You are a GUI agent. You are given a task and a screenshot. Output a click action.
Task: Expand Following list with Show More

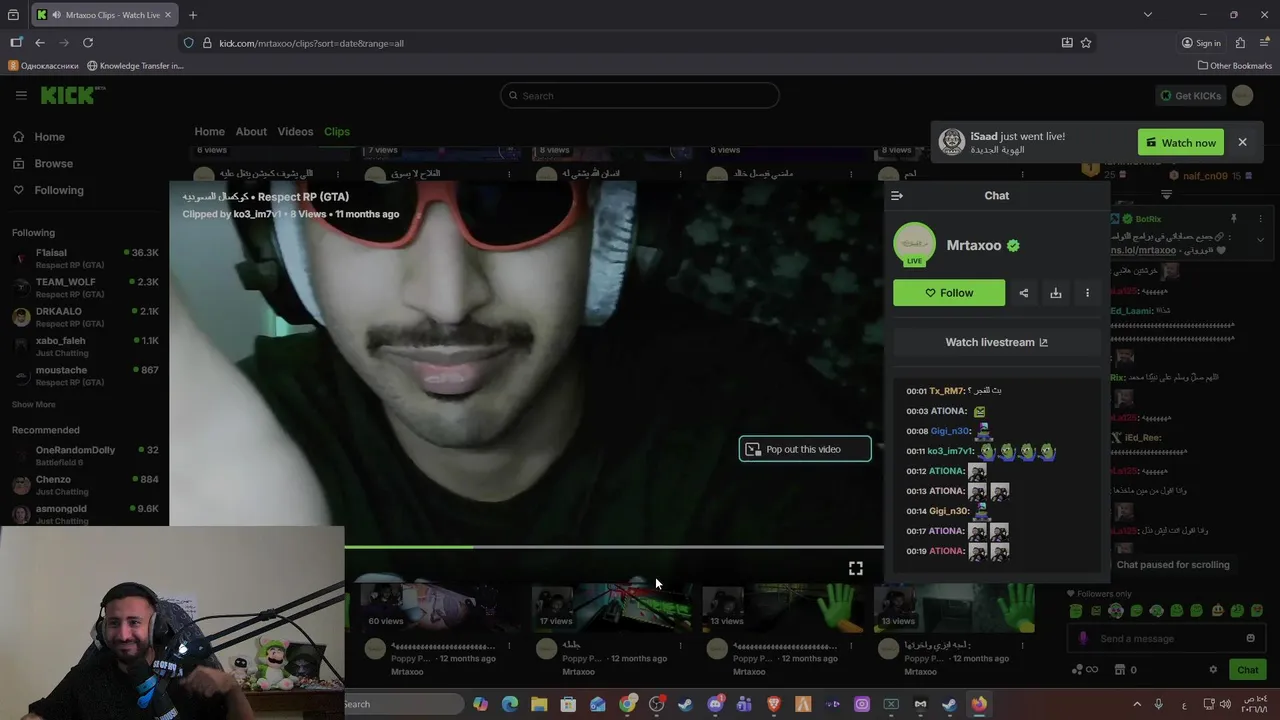coord(33,405)
